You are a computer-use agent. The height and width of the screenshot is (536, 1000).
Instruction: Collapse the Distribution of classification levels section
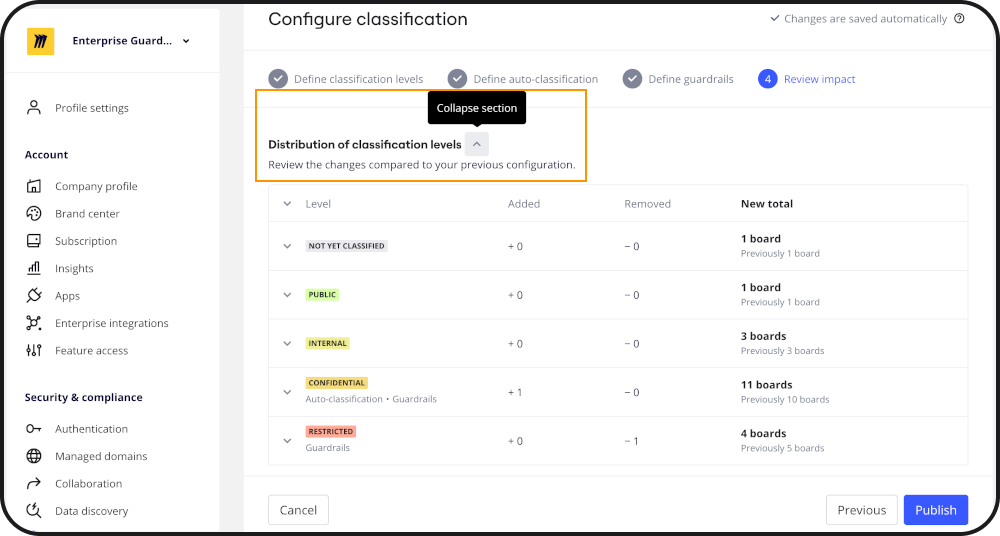[477, 144]
